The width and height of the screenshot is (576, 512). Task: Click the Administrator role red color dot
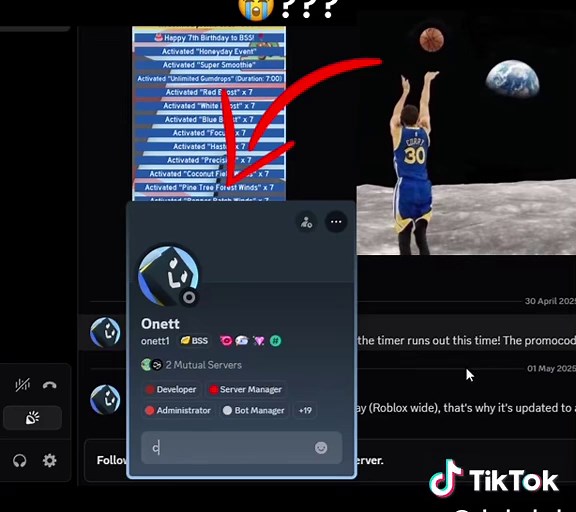pyautogui.click(x=150, y=410)
